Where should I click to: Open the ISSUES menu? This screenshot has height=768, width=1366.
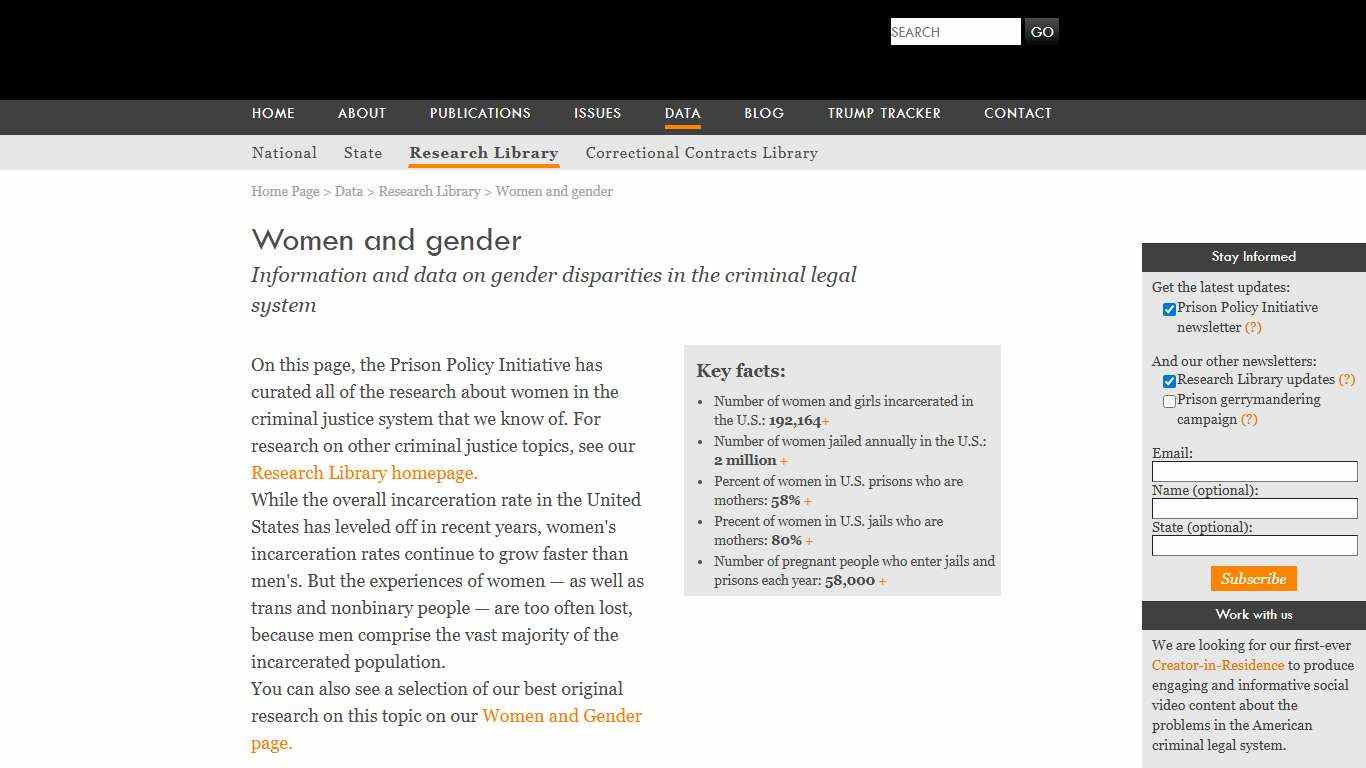597,113
